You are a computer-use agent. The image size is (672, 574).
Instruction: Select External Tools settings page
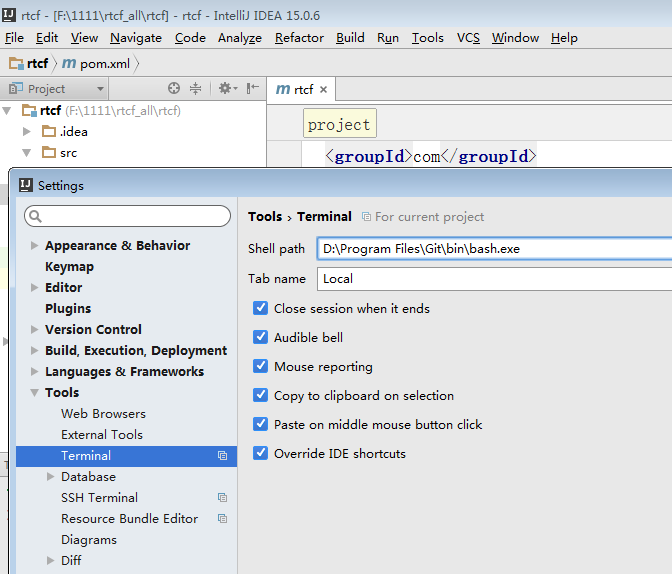click(102, 434)
